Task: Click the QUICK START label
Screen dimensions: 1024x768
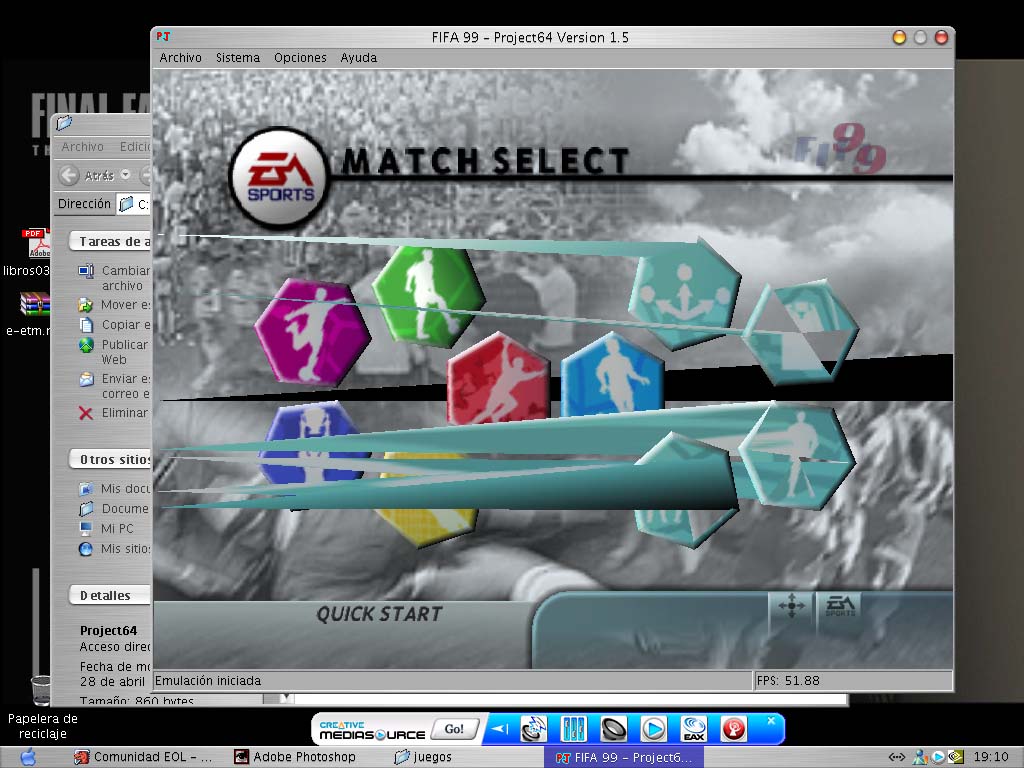Action: coord(379,614)
